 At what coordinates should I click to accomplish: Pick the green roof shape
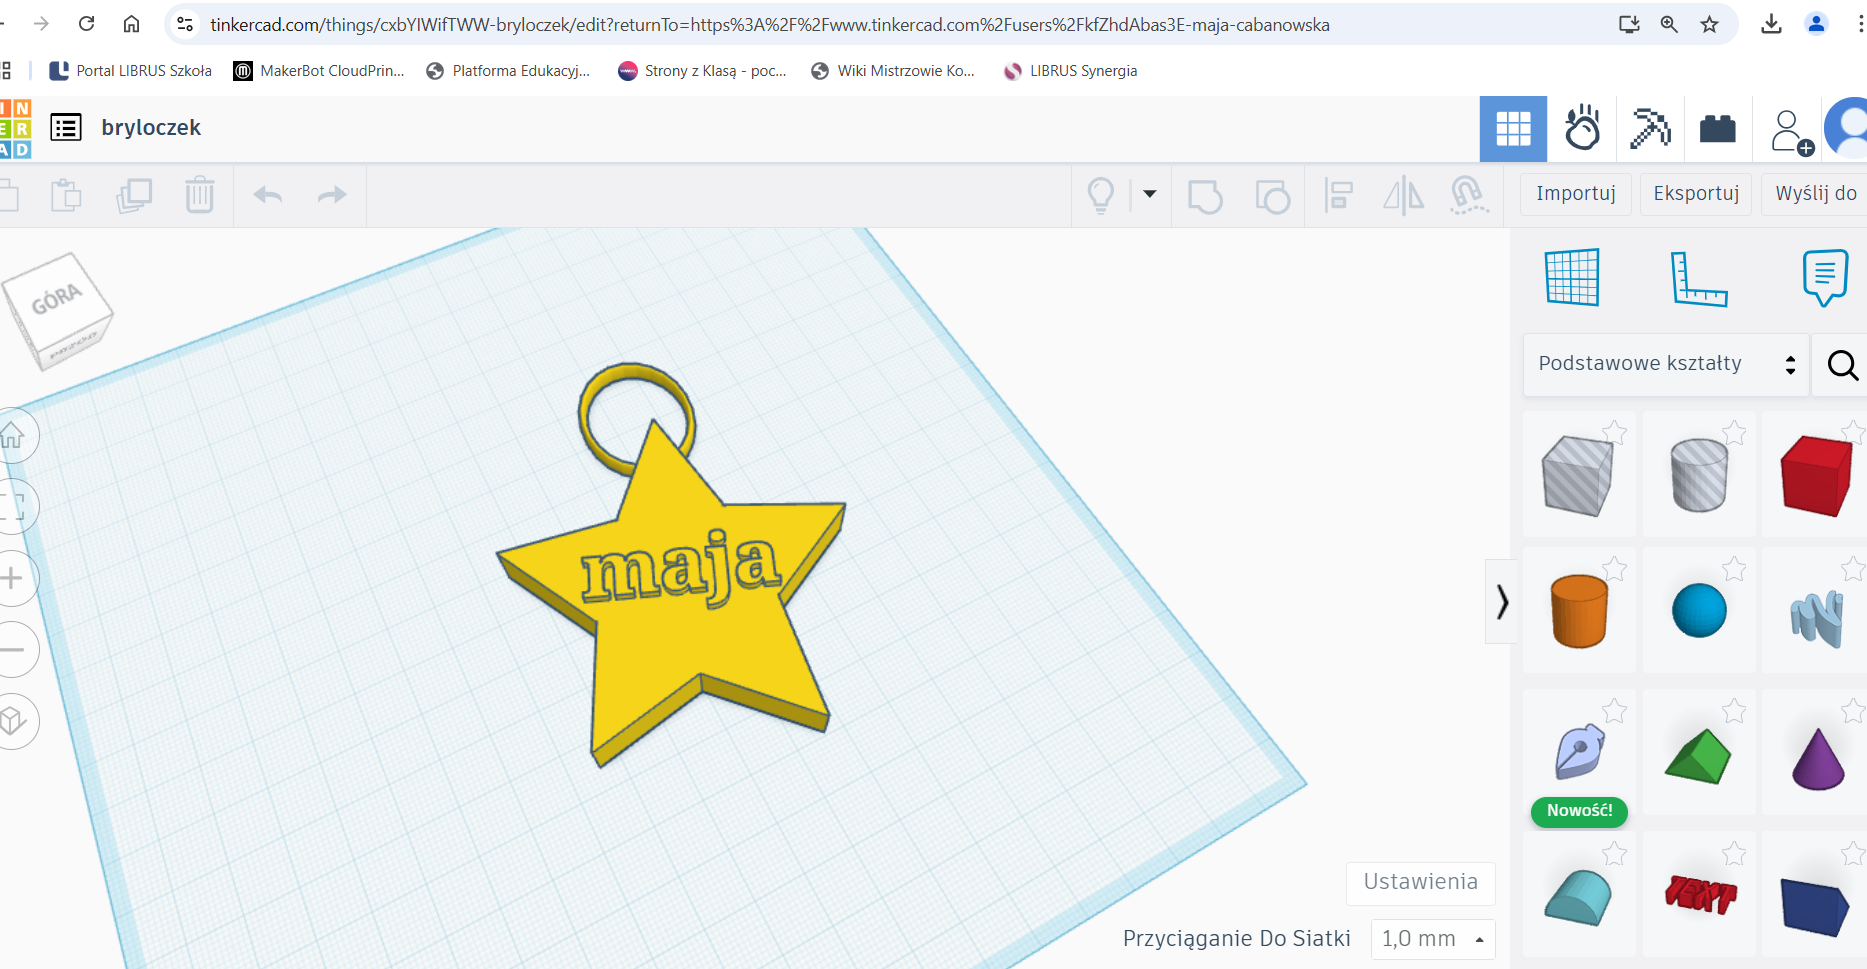click(x=1698, y=756)
